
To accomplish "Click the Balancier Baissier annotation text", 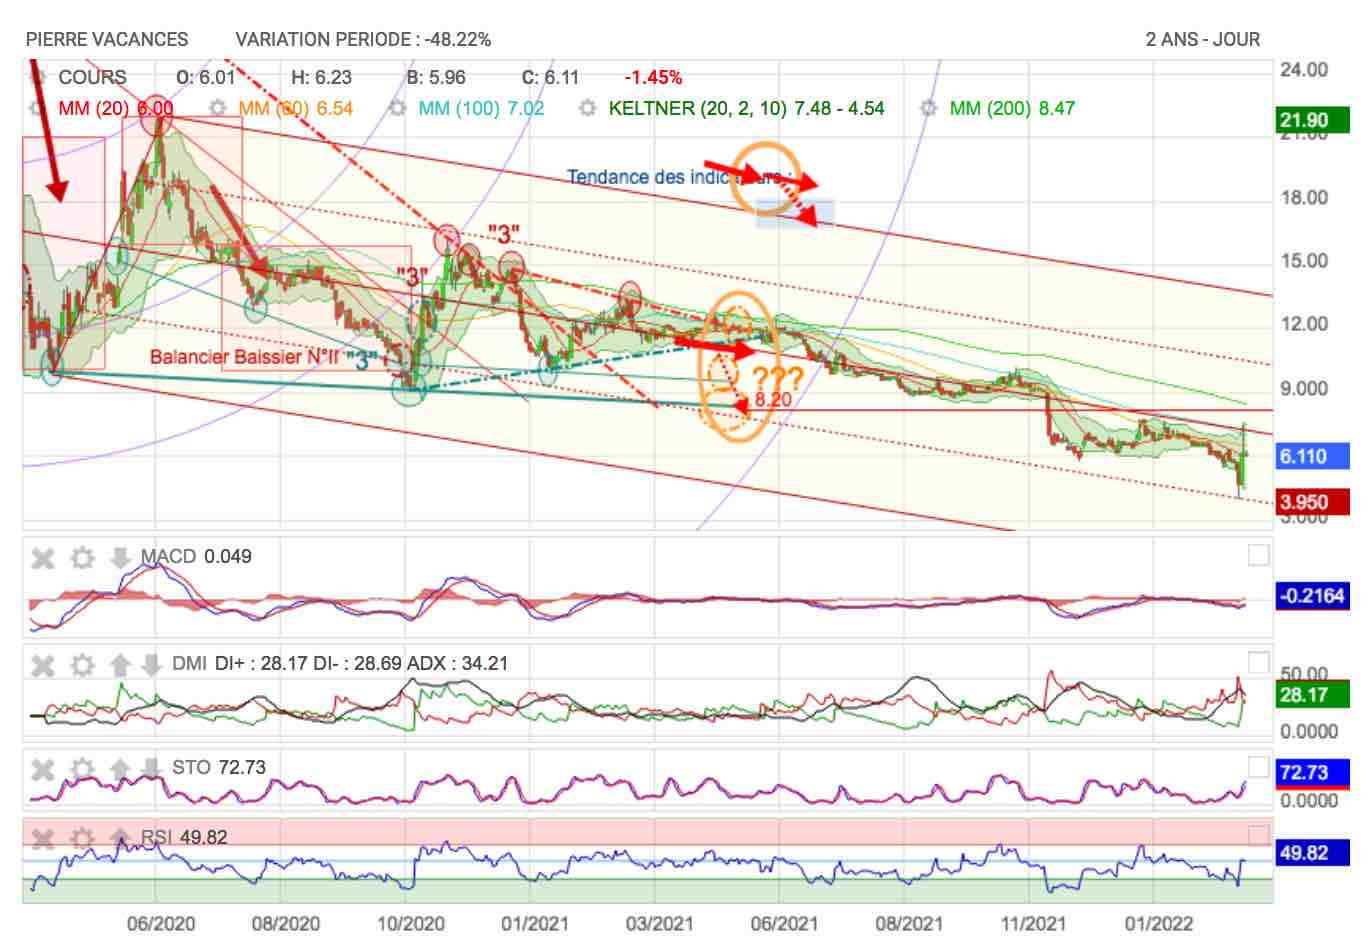I will point(244,357).
